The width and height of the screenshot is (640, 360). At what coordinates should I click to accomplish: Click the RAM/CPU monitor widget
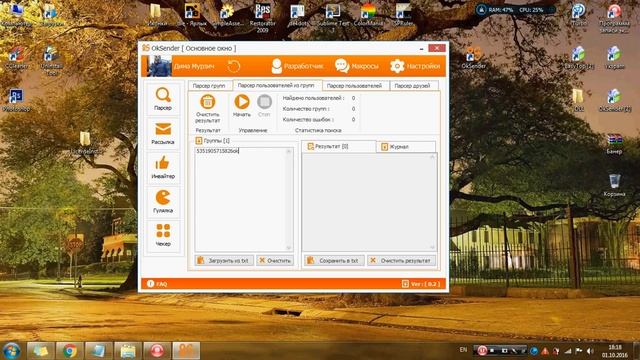click(x=515, y=9)
